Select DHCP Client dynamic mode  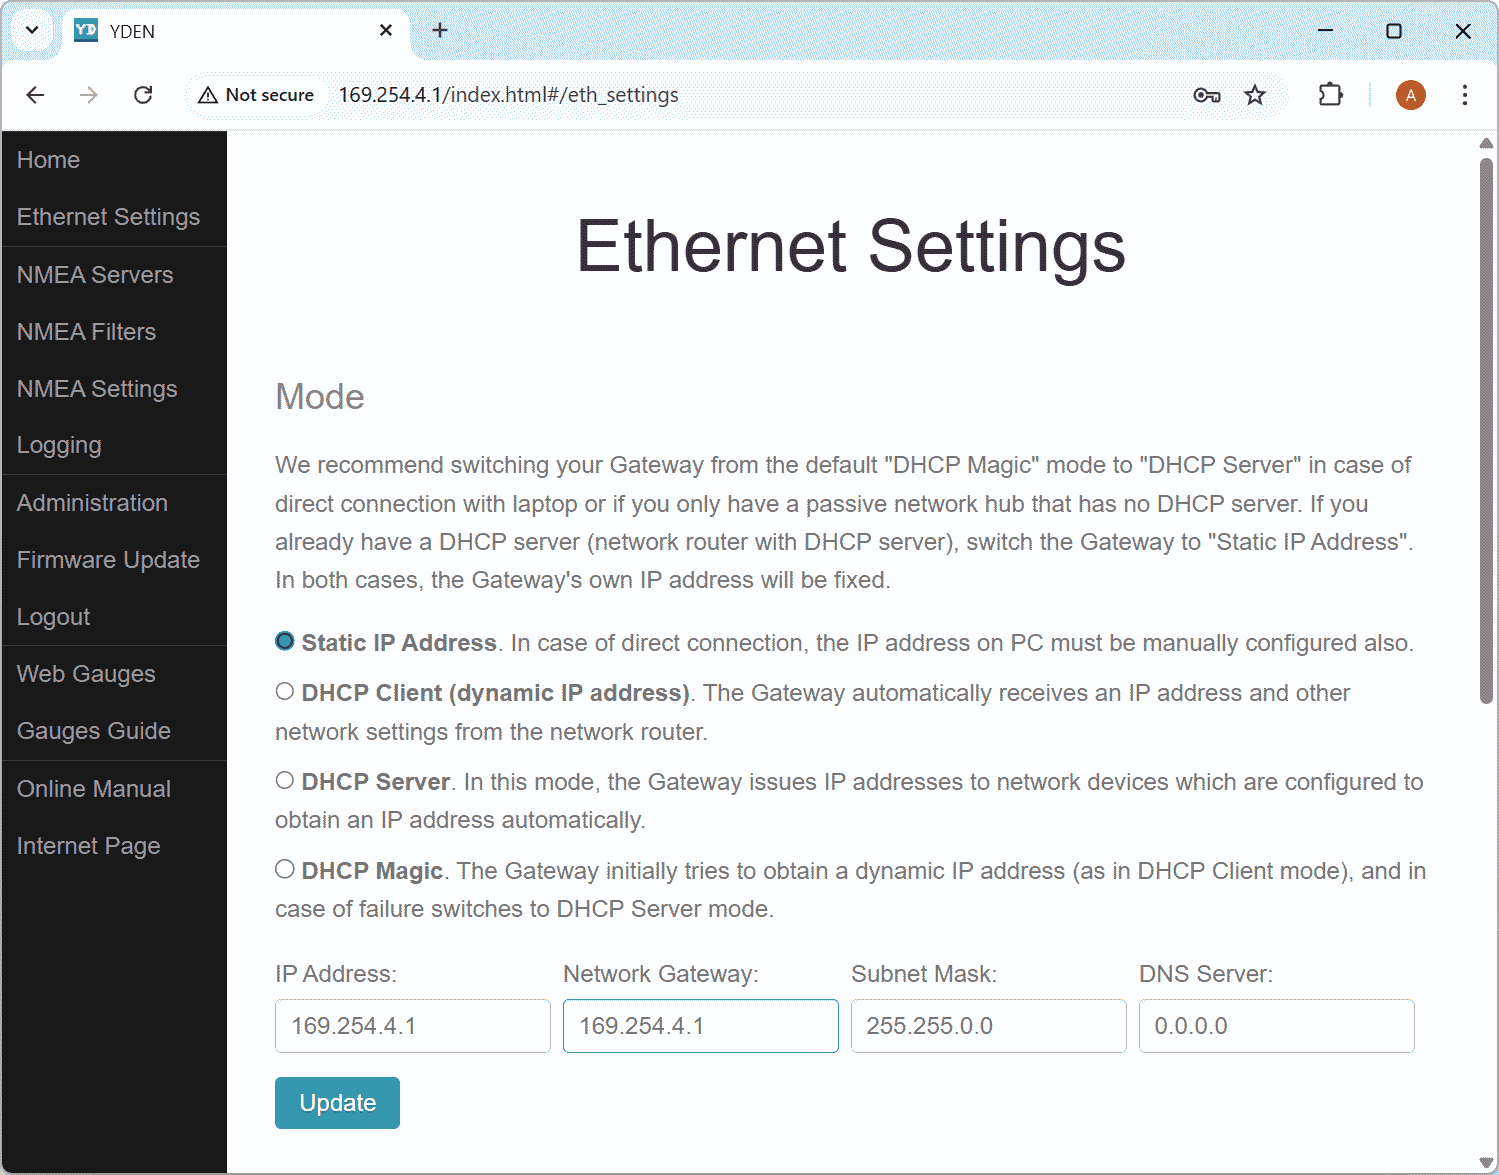click(x=284, y=691)
